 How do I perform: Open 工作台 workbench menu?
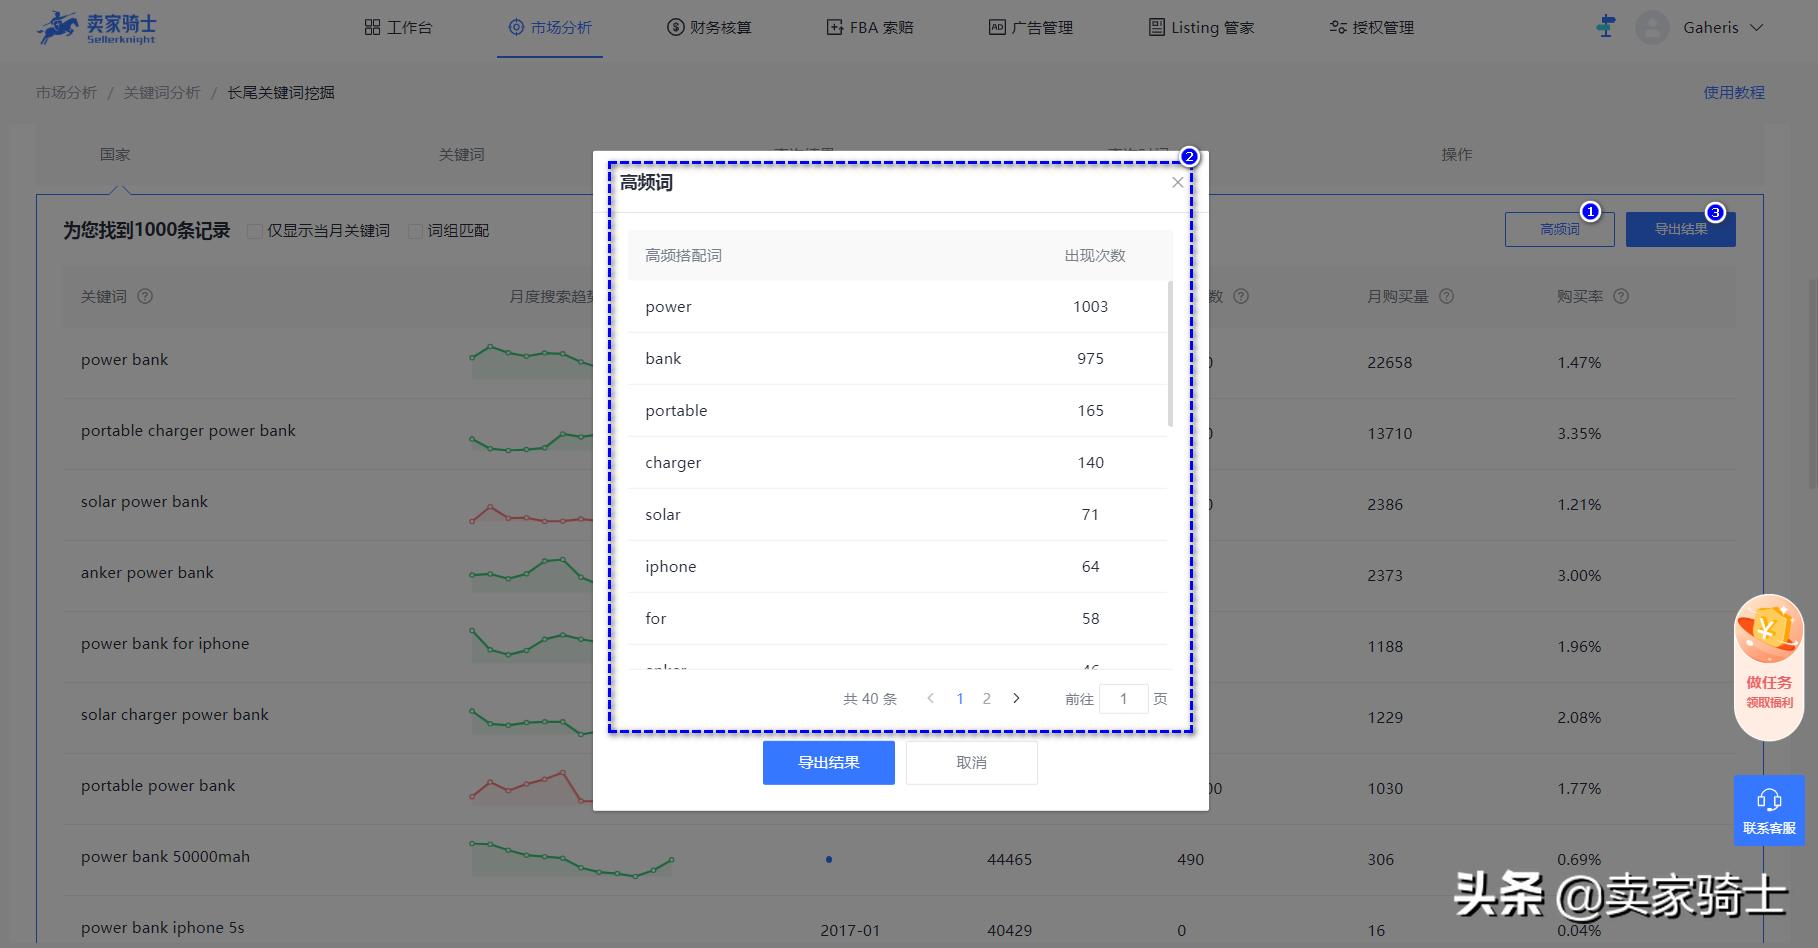click(398, 27)
